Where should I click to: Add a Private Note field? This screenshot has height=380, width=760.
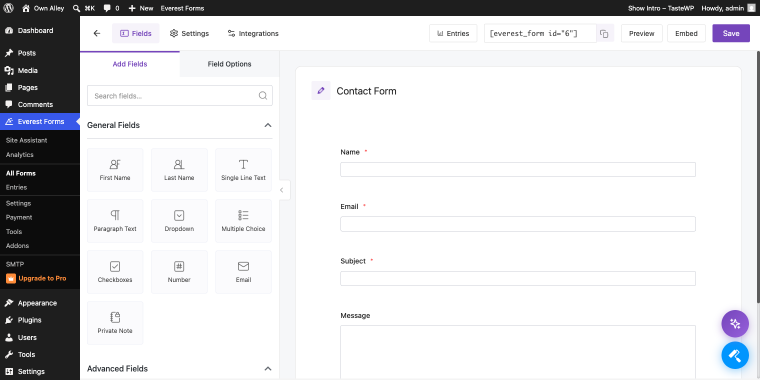click(x=115, y=323)
